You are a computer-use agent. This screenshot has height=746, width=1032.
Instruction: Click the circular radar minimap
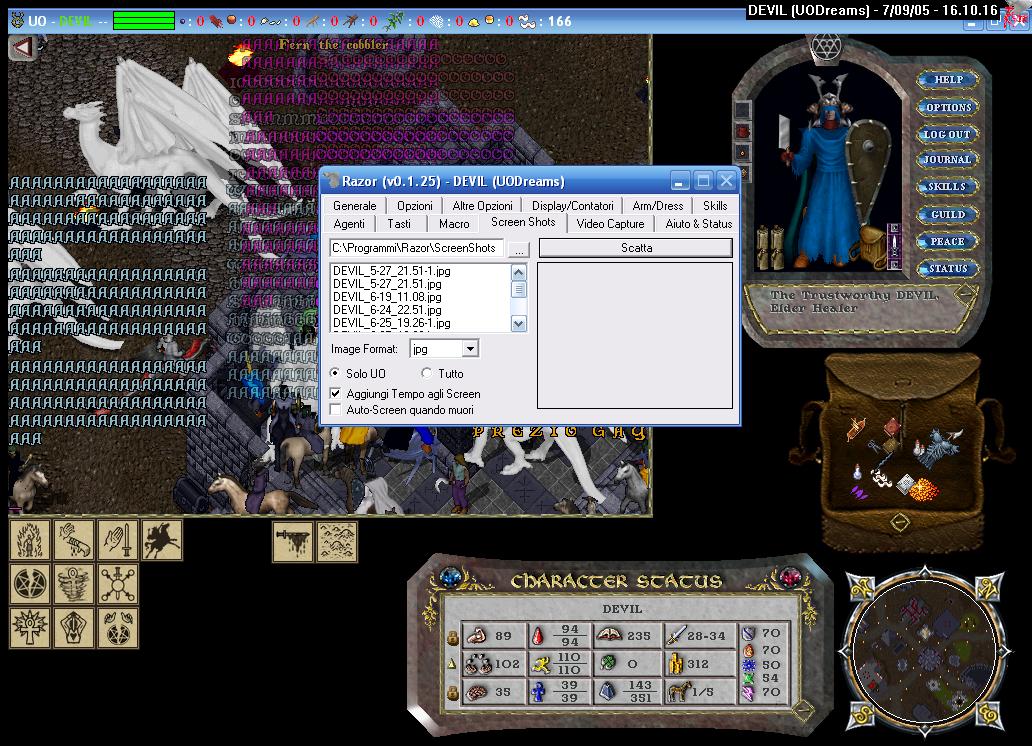[x=924, y=651]
